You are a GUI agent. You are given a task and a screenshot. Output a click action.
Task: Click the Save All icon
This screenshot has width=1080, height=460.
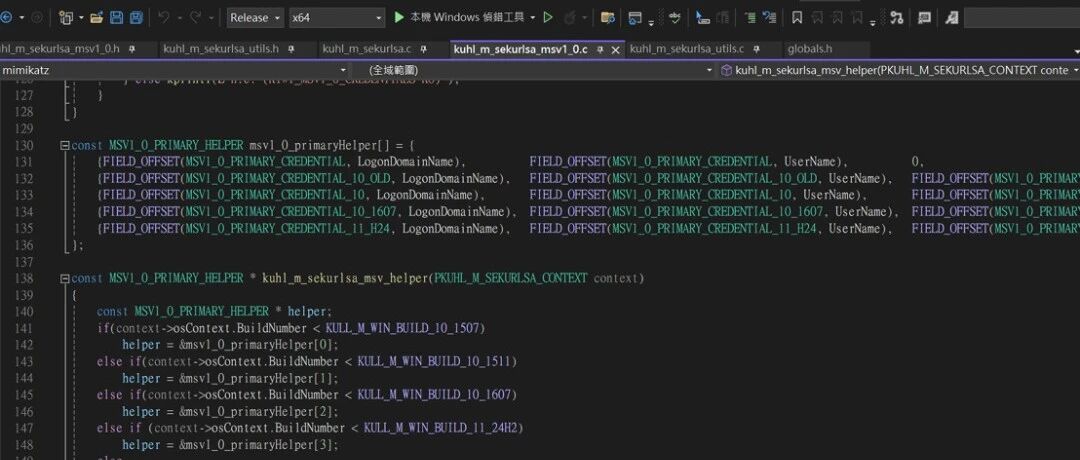[x=136, y=18]
